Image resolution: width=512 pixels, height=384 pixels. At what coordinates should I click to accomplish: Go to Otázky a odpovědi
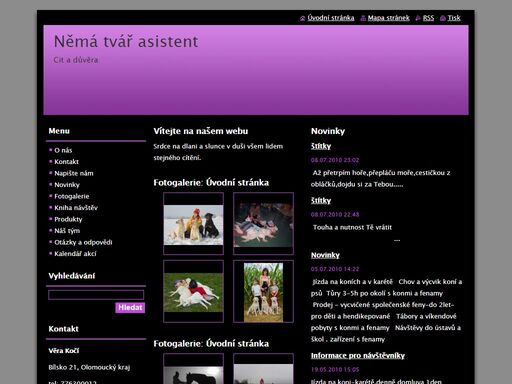click(x=83, y=242)
